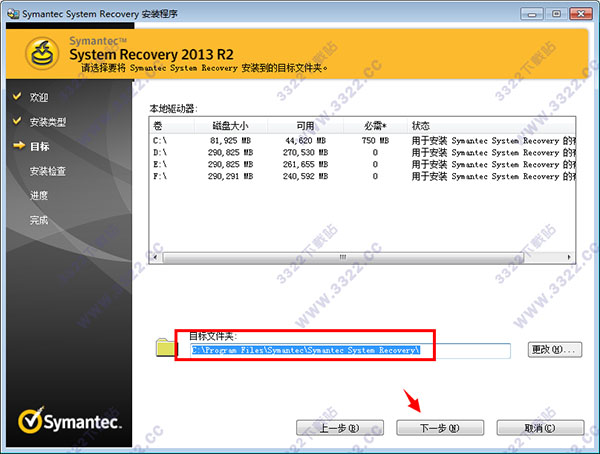Click the scrollbar left arrow
Screen dimensions: 600x454
point(155,257)
